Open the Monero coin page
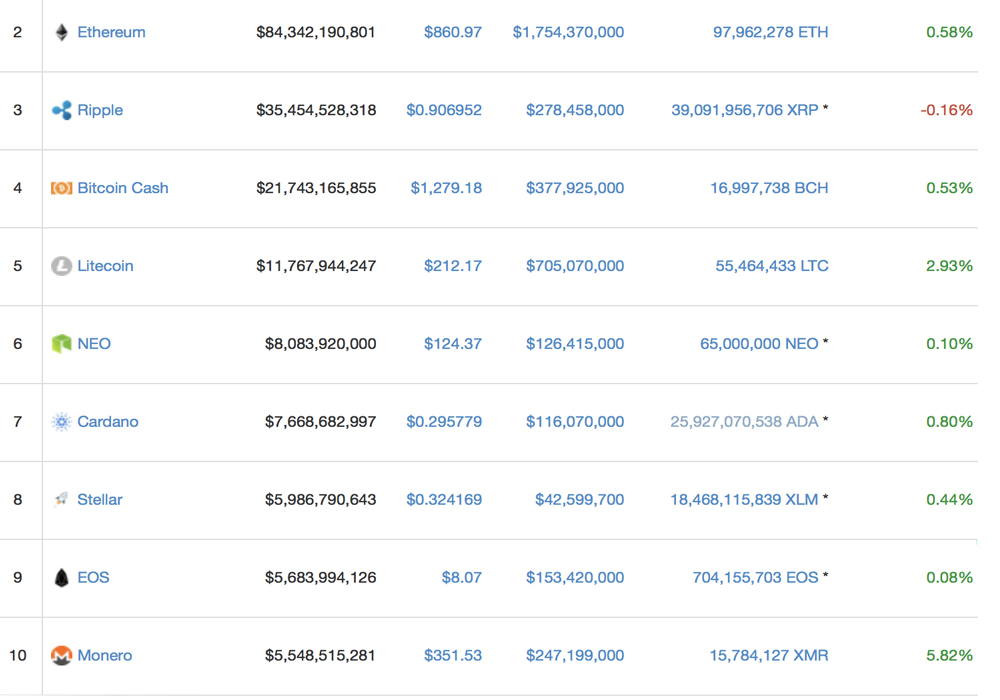This screenshot has height=700, width=1000. point(105,655)
